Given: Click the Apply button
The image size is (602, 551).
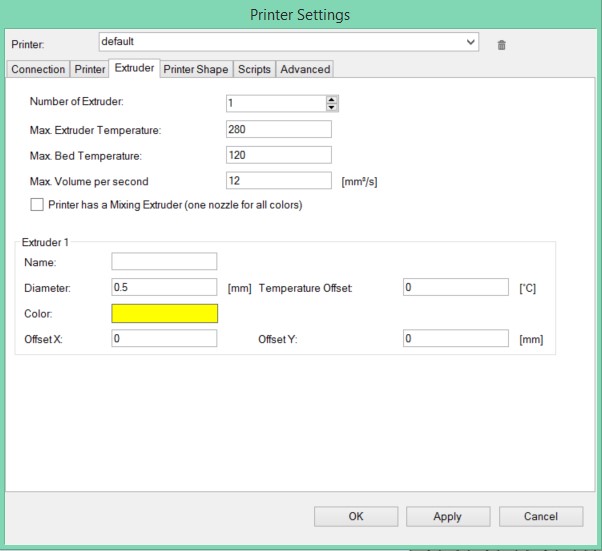Looking at the screenshot, I should (x=448, y=516).
